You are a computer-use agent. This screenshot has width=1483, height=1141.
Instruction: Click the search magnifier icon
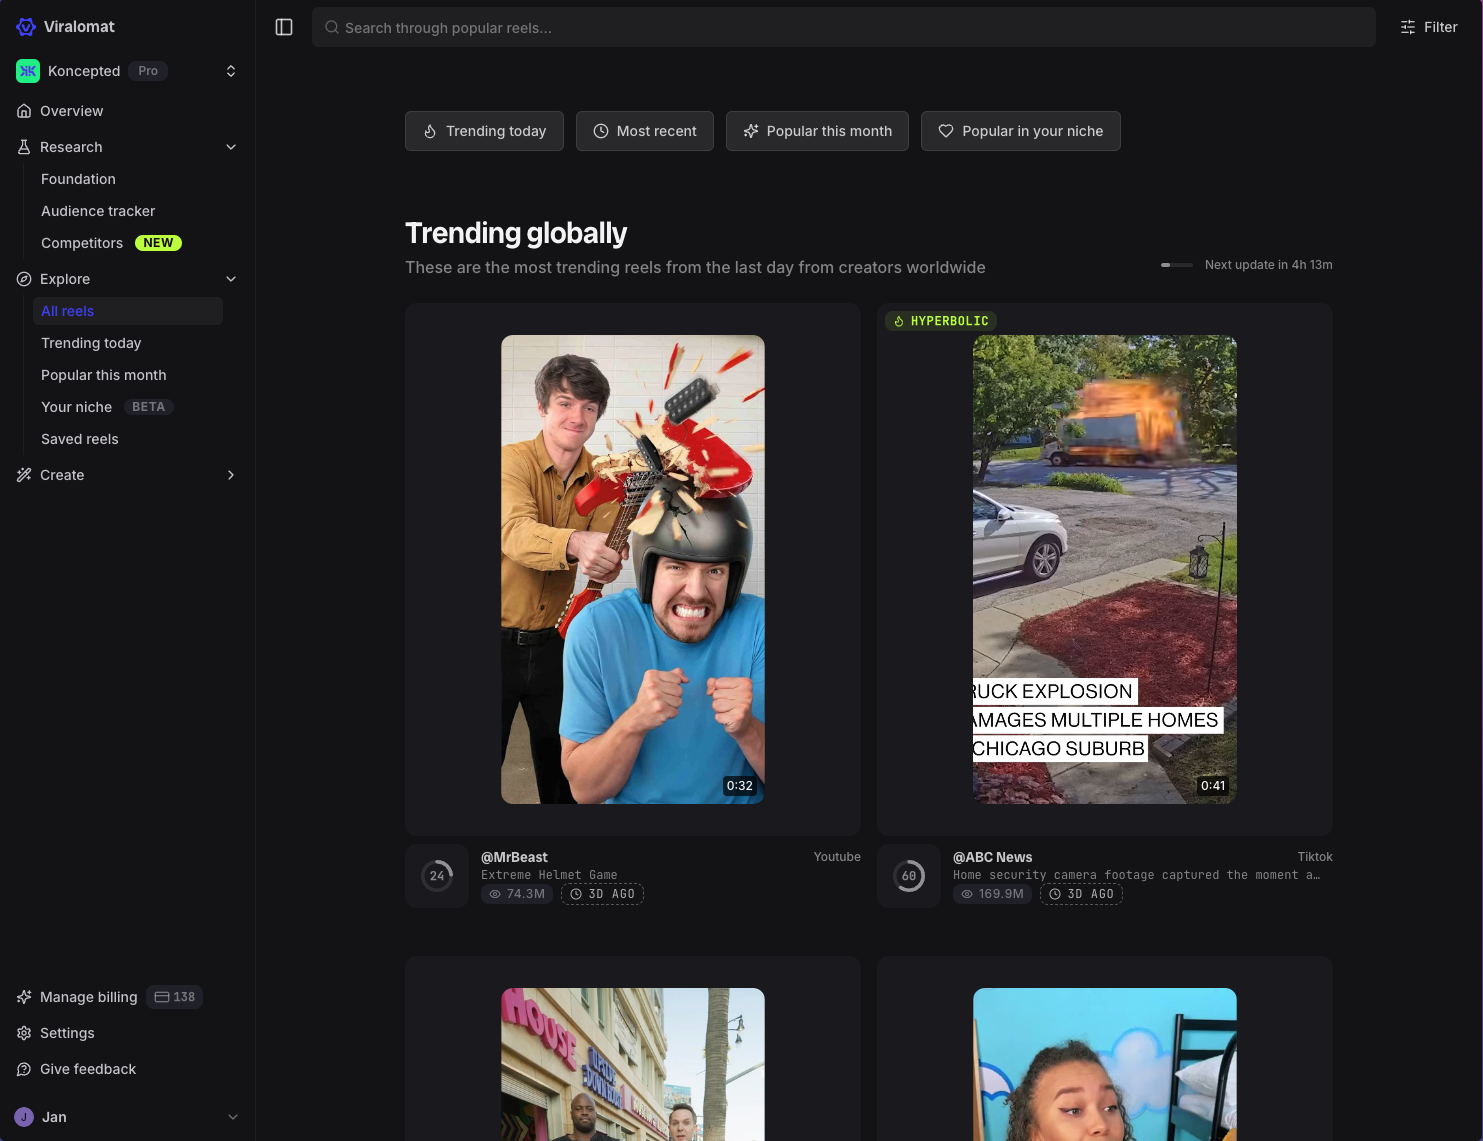[332, 28]
